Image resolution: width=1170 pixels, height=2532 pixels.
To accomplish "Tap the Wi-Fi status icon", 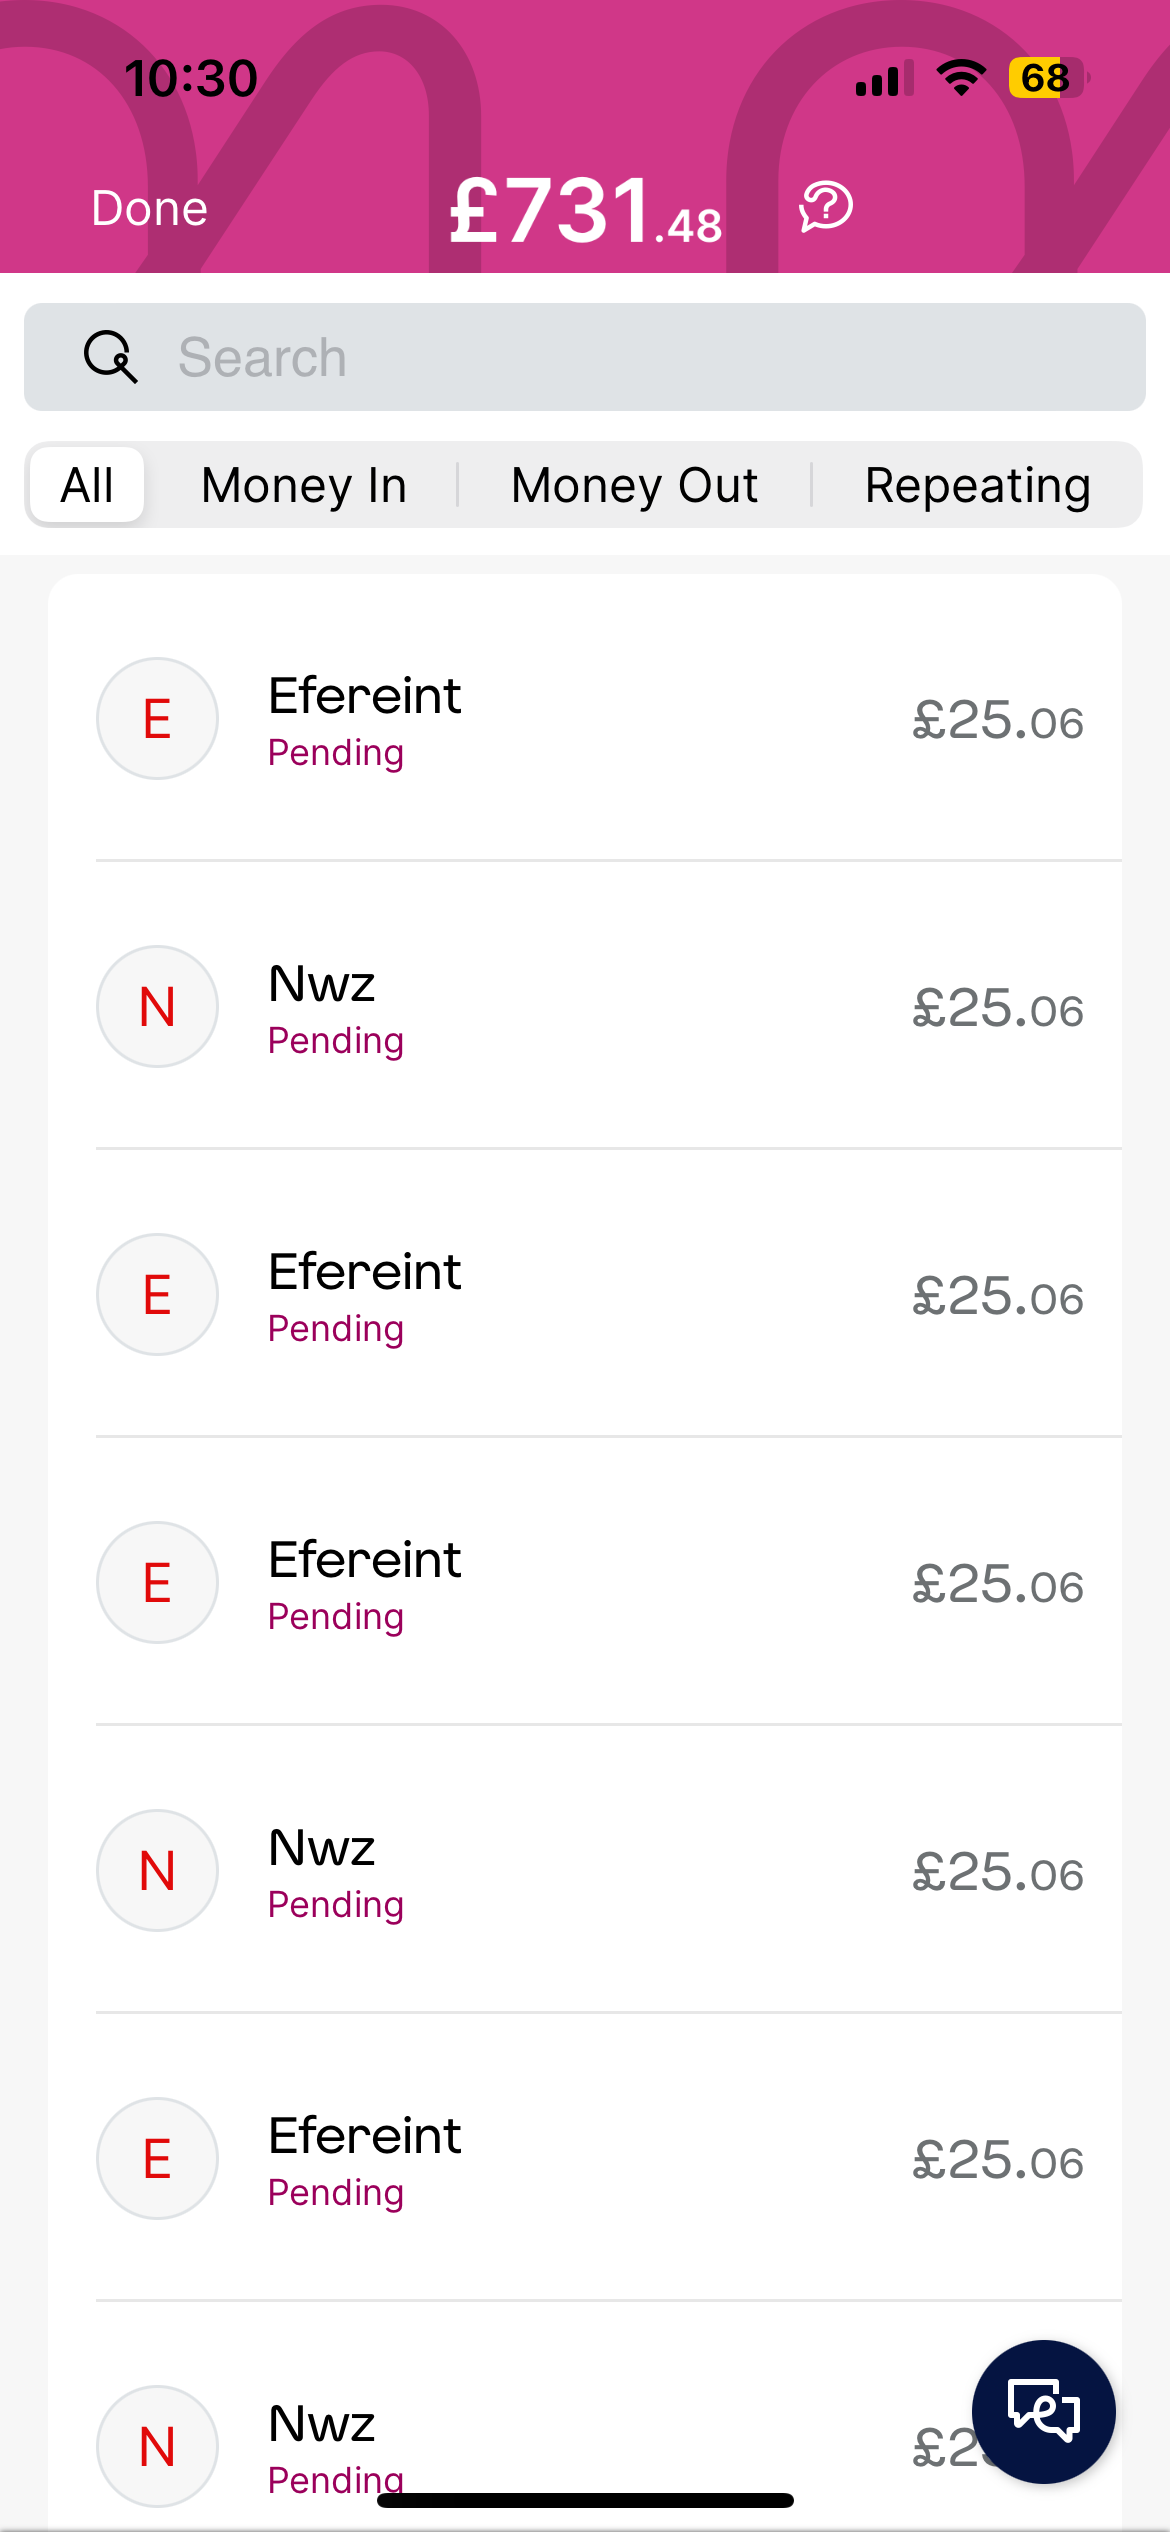I will (x=961, y=78).
